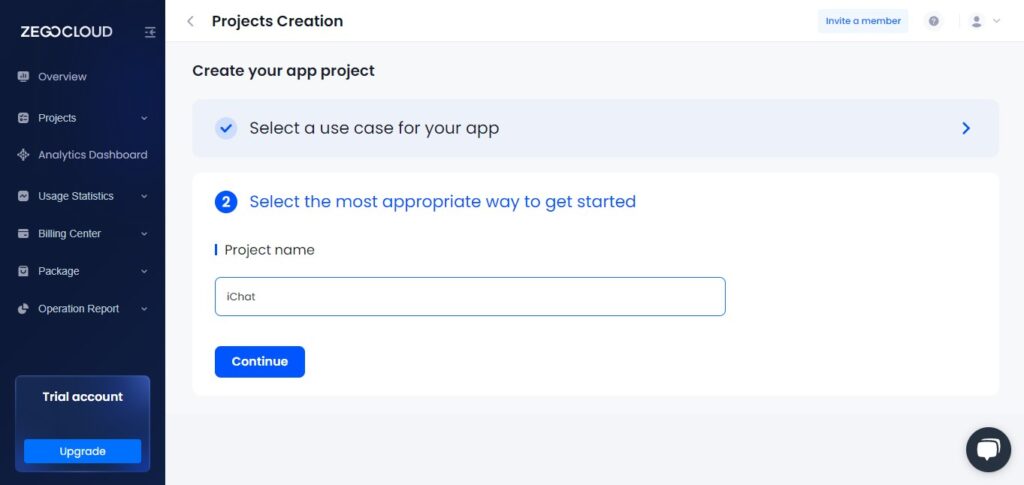
Task: Click the Invite a member button
Action: pos(863,21)
